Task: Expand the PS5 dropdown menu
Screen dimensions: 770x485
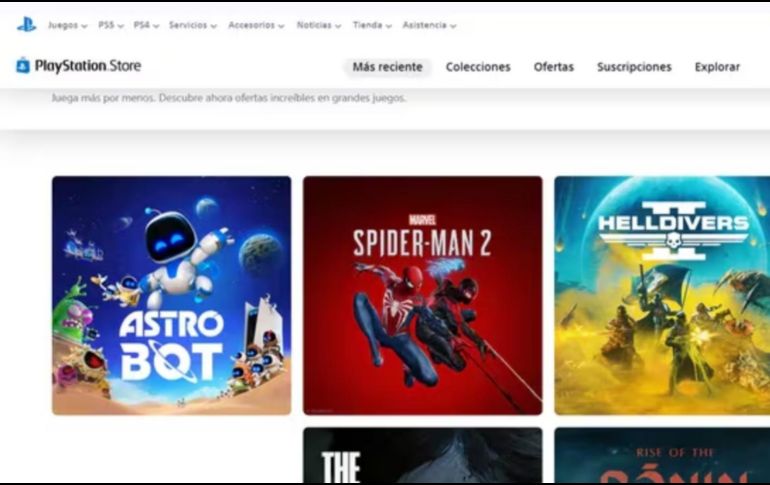Action: coord(110,25)
